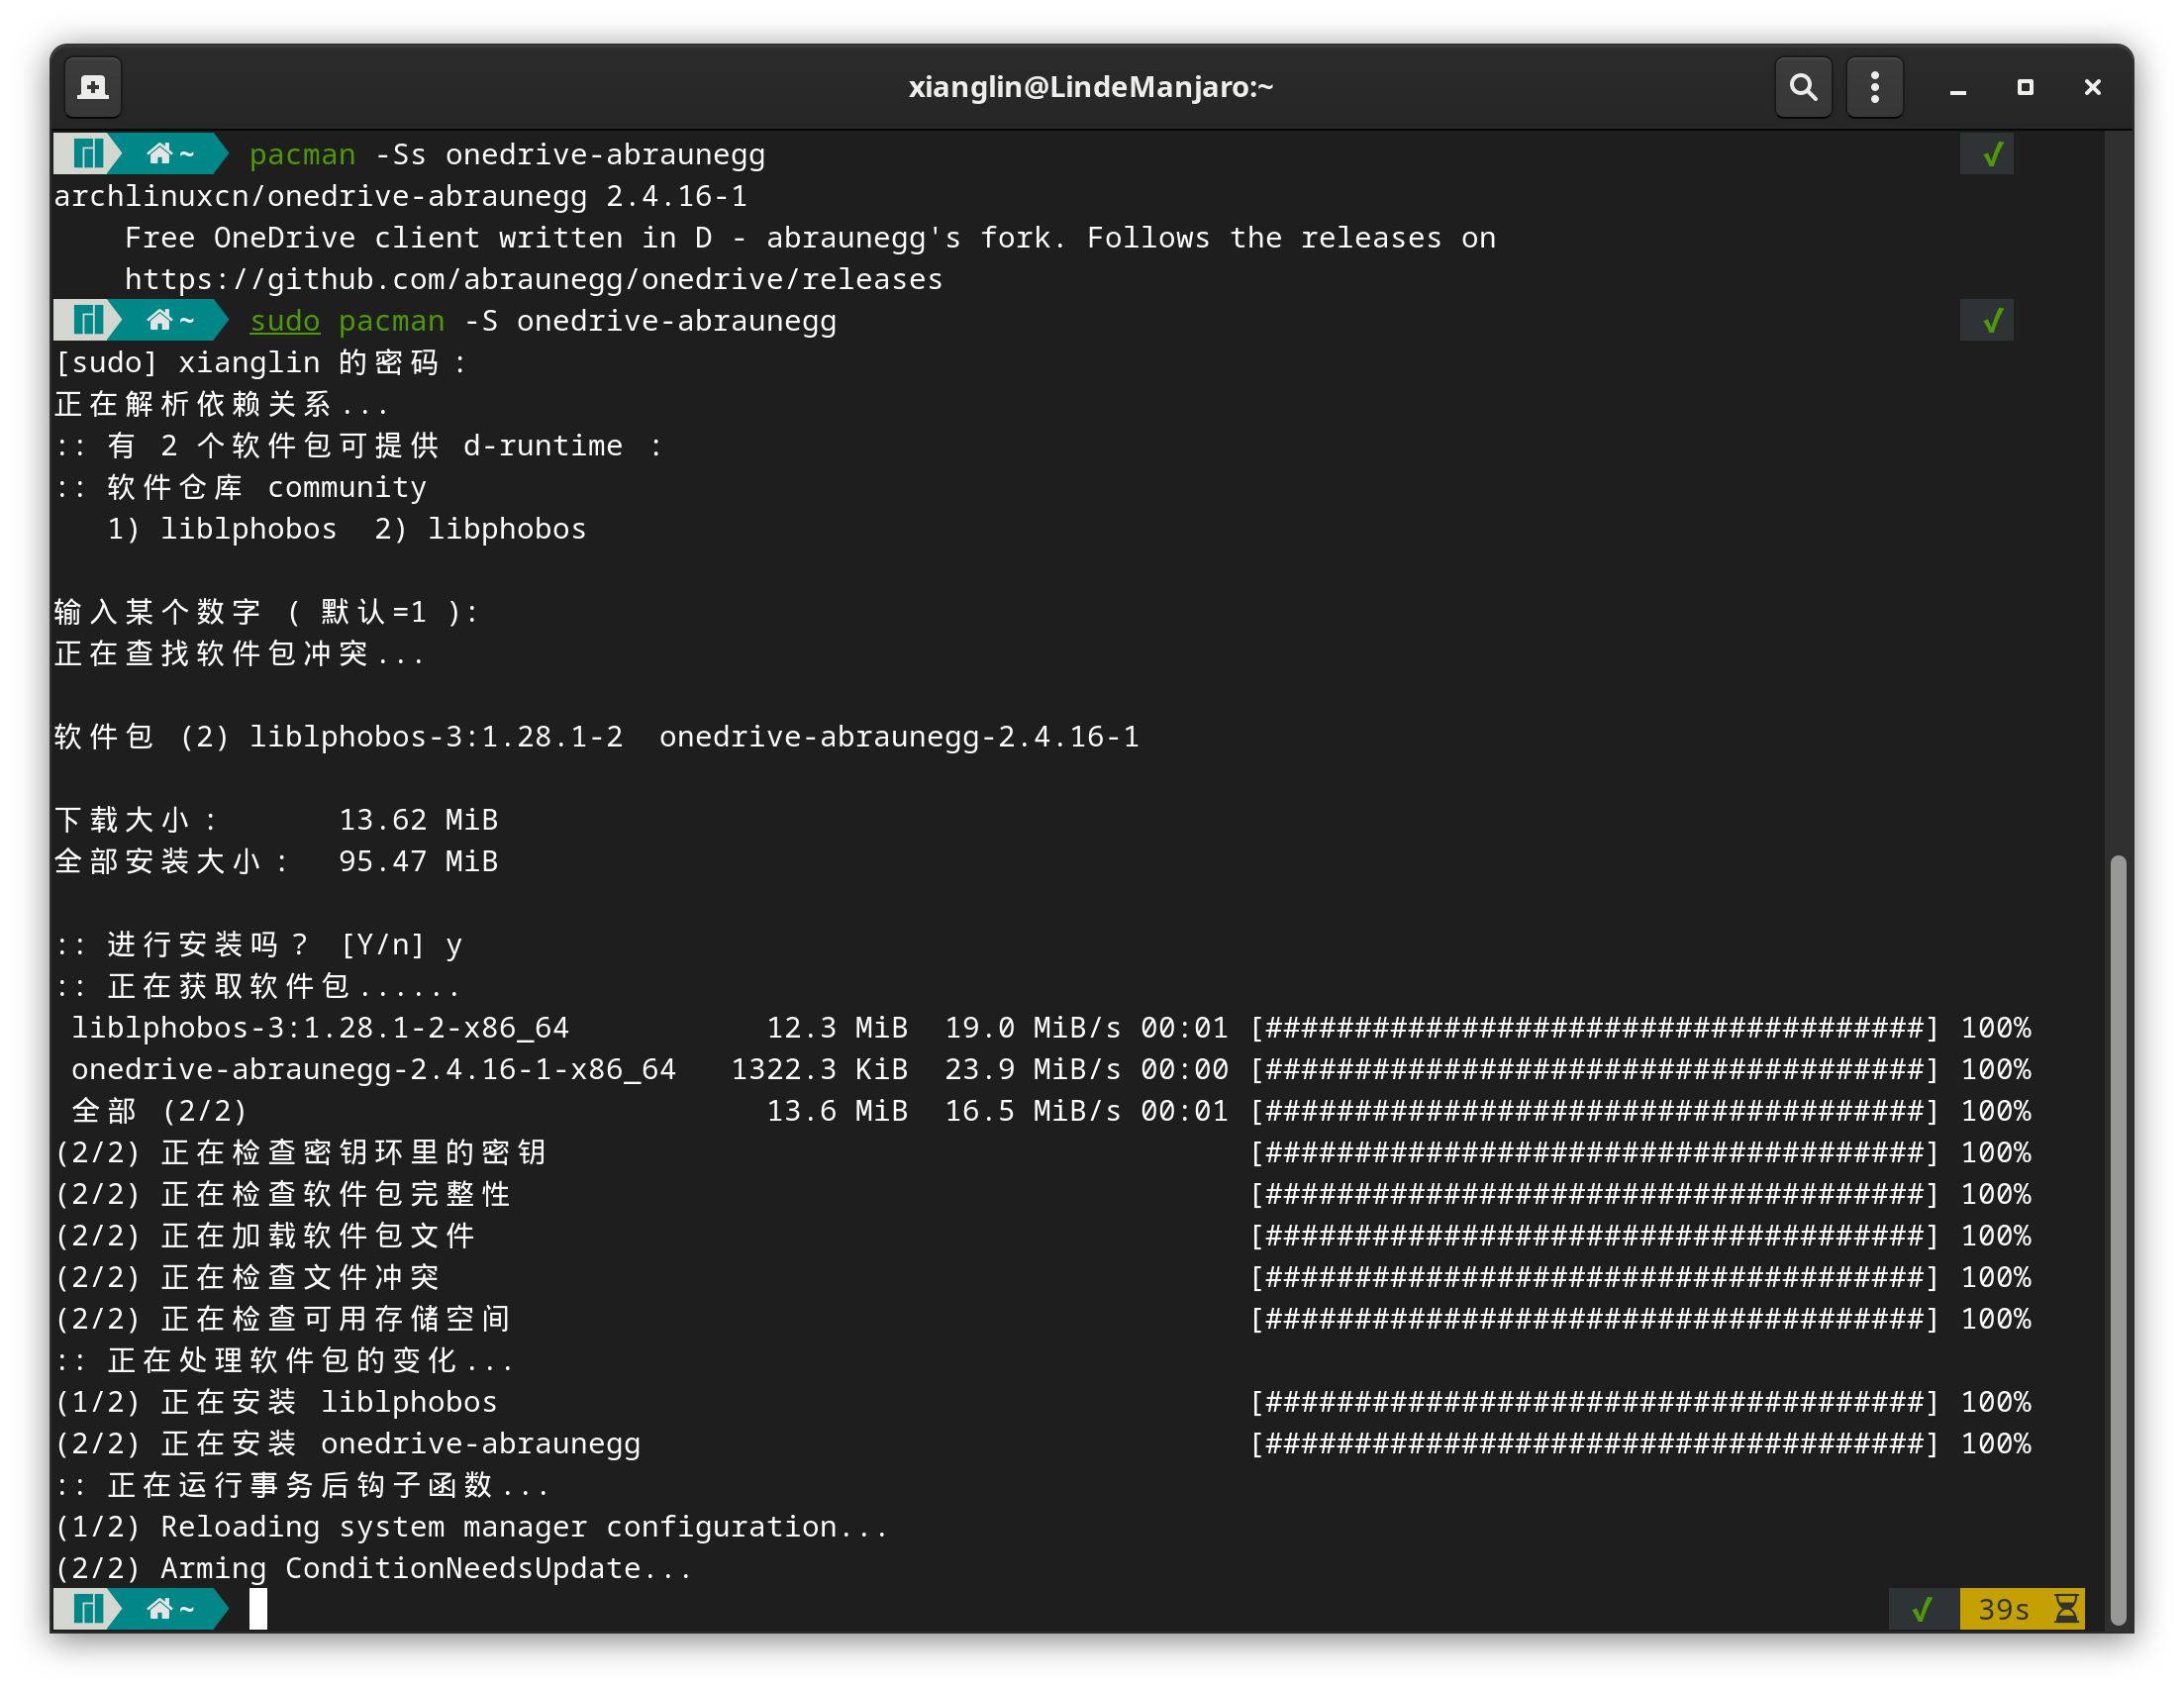The image size is (2184, 1689).
Task: Open a new terminal tab
Action: pos(93,87)
